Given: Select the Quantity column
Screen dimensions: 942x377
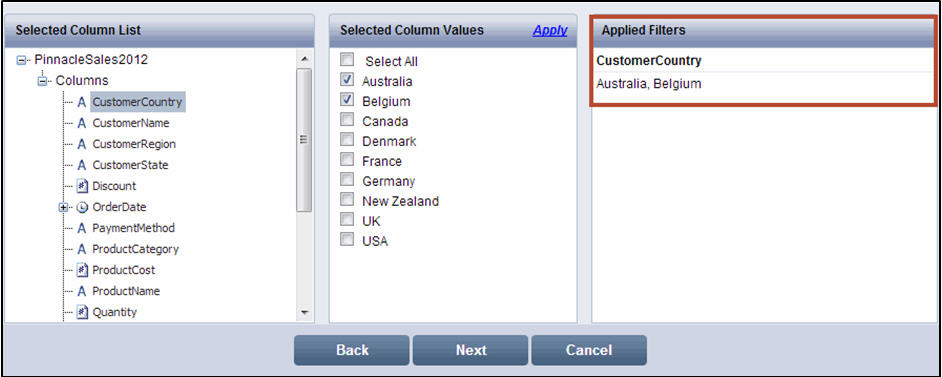Looking at the screenshot, I should pyautogui.click(x=114, y=312).
